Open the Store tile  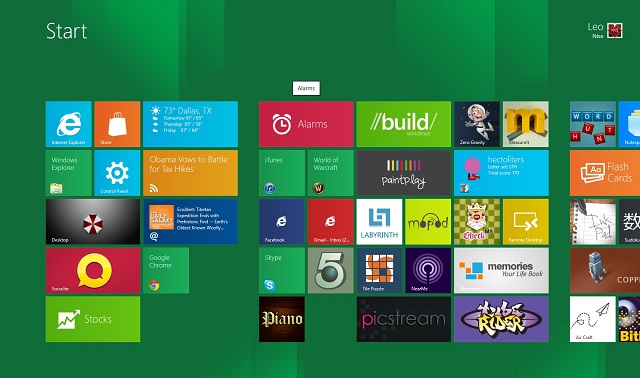[x=117, y=124]
